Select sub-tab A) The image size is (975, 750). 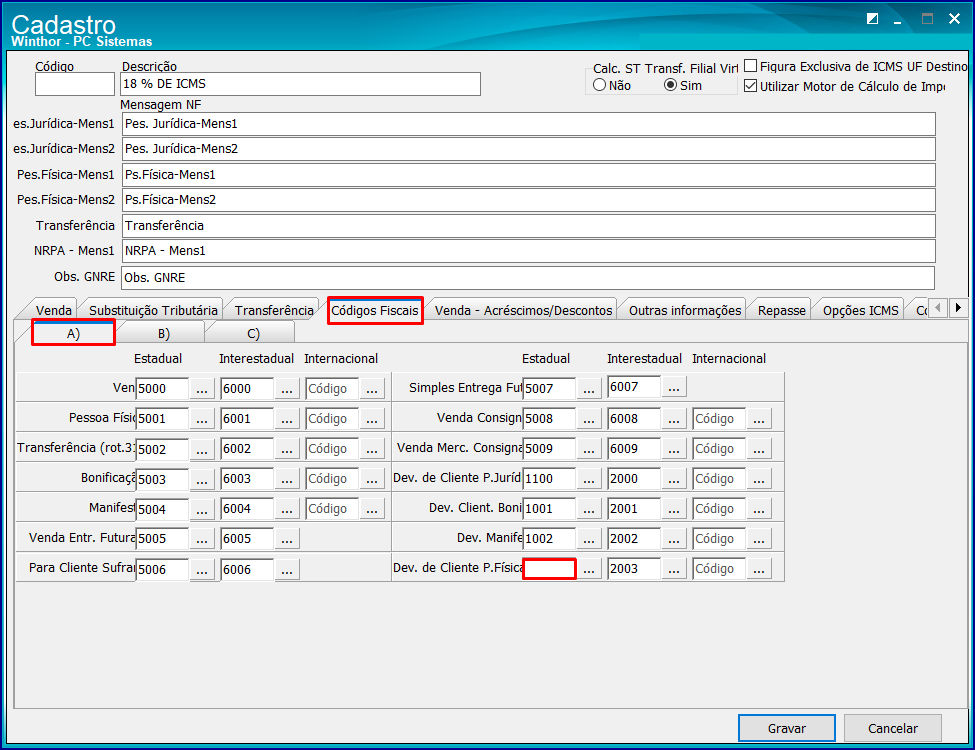tap(73, 333)
